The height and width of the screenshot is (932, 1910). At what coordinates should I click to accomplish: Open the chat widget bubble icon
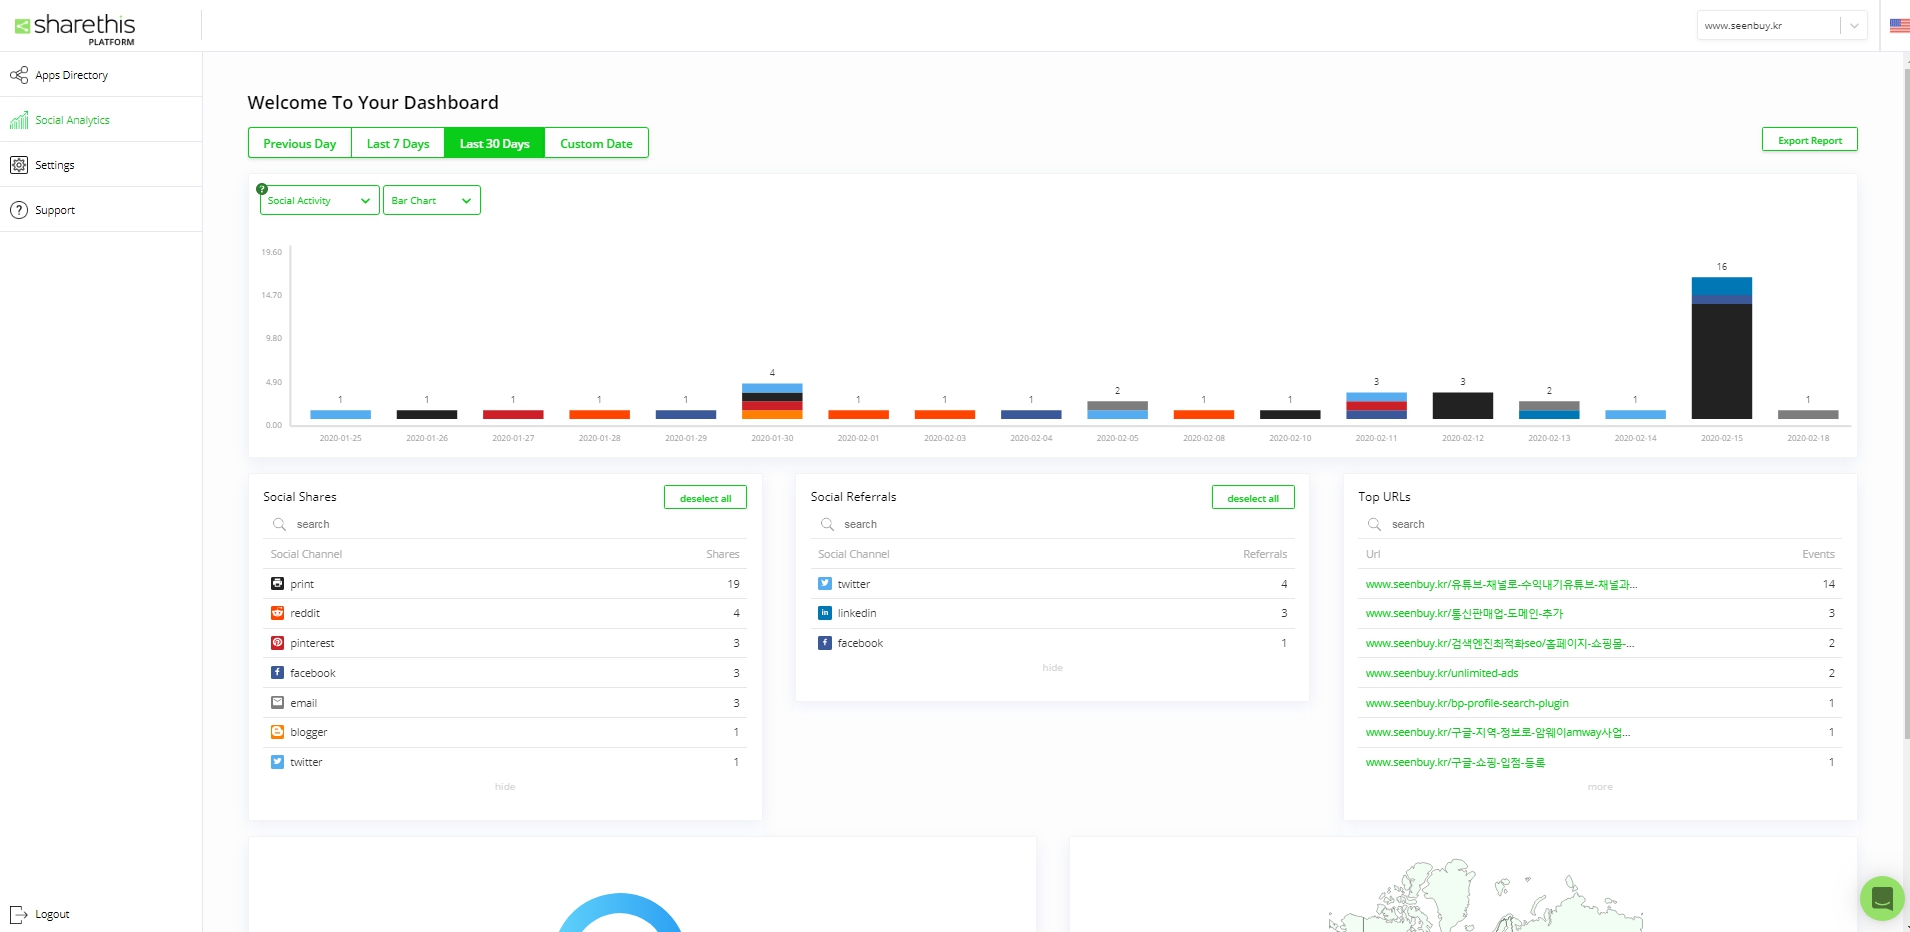coord(1881,897)
